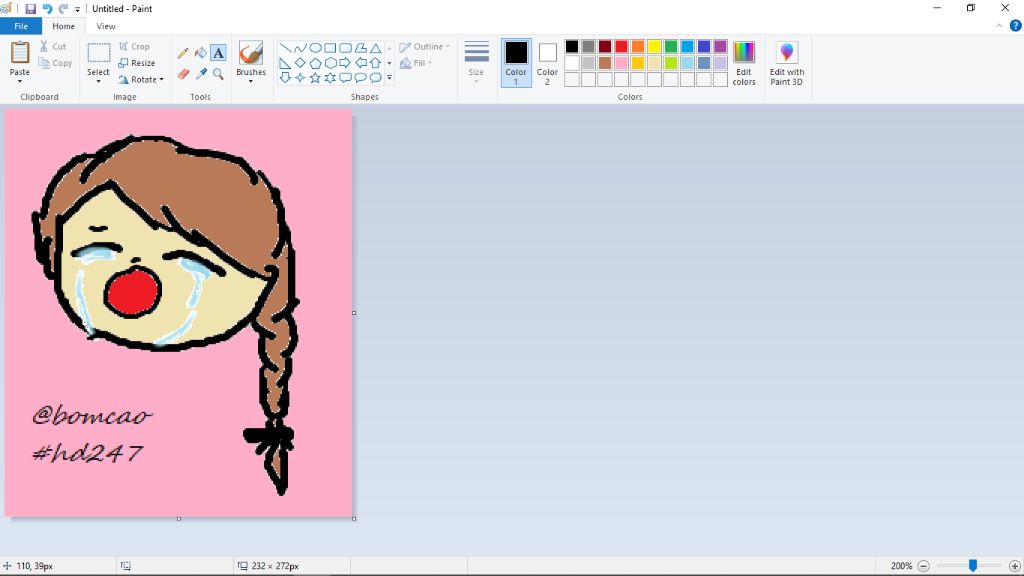Open the shape Fill dropdown
The width and height of the screenshot is (1024, 576).
click(x=416, y=63)
